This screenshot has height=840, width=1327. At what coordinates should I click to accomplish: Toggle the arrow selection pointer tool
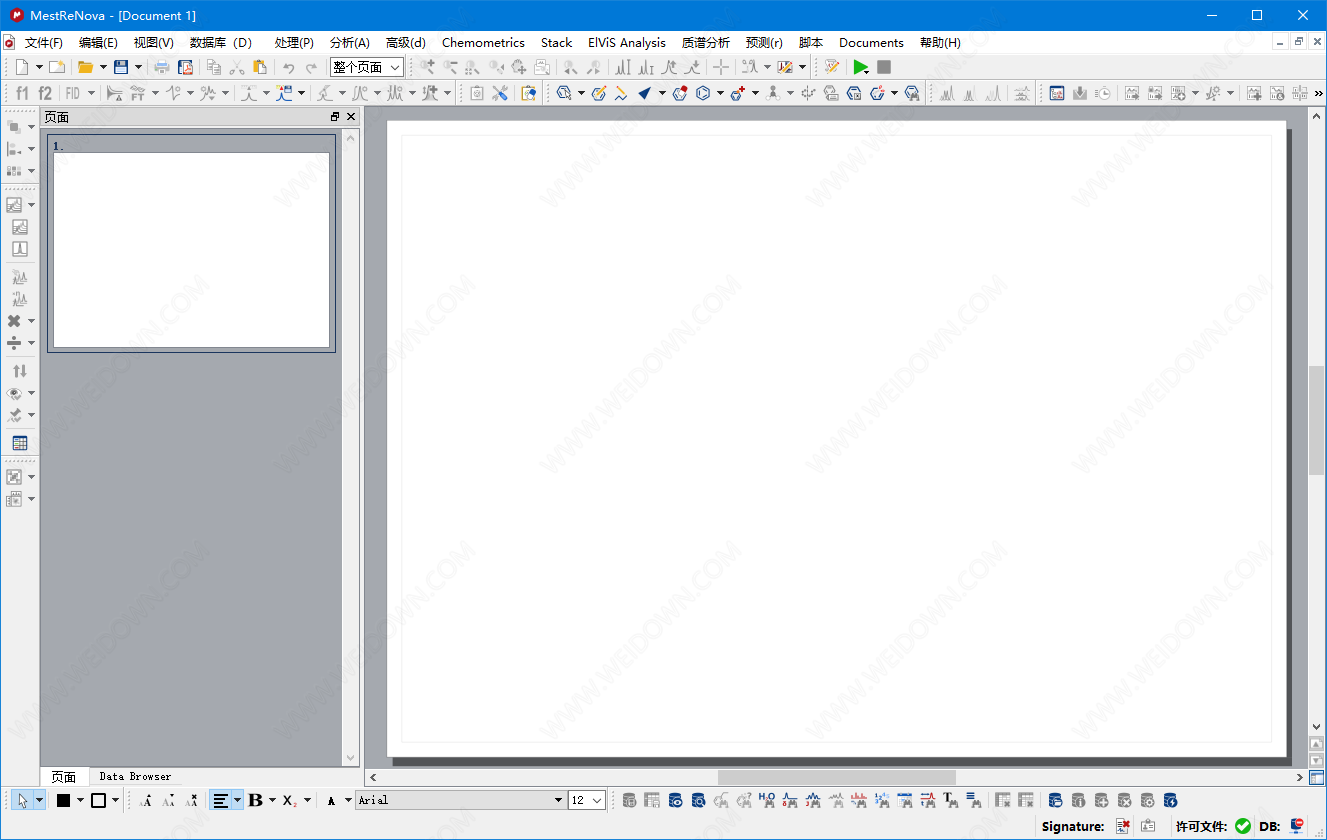23,800
